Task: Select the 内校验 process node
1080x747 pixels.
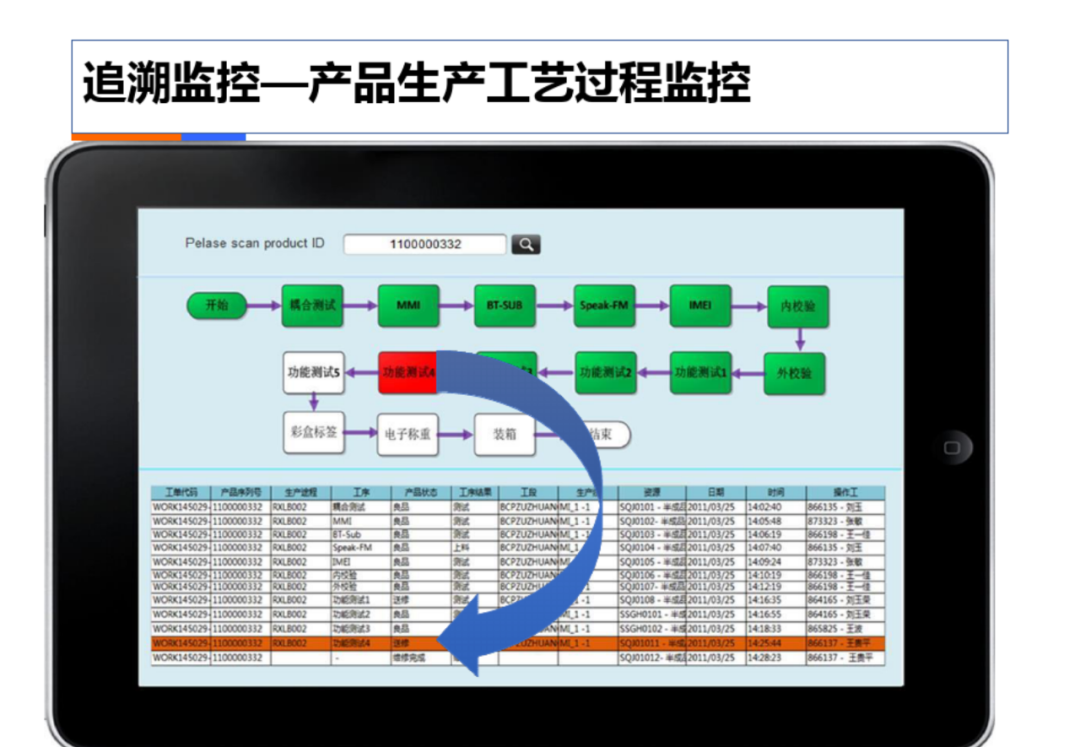Action: point(798,306)
